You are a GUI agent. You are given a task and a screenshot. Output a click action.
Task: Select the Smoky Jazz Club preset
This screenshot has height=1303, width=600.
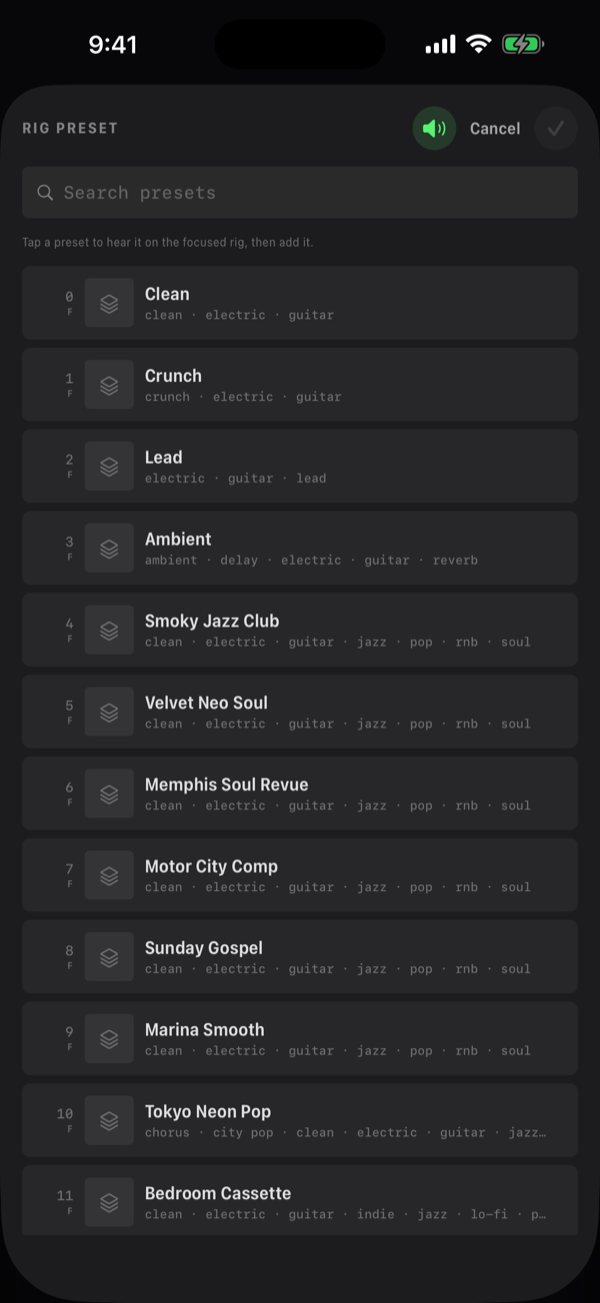300,630
